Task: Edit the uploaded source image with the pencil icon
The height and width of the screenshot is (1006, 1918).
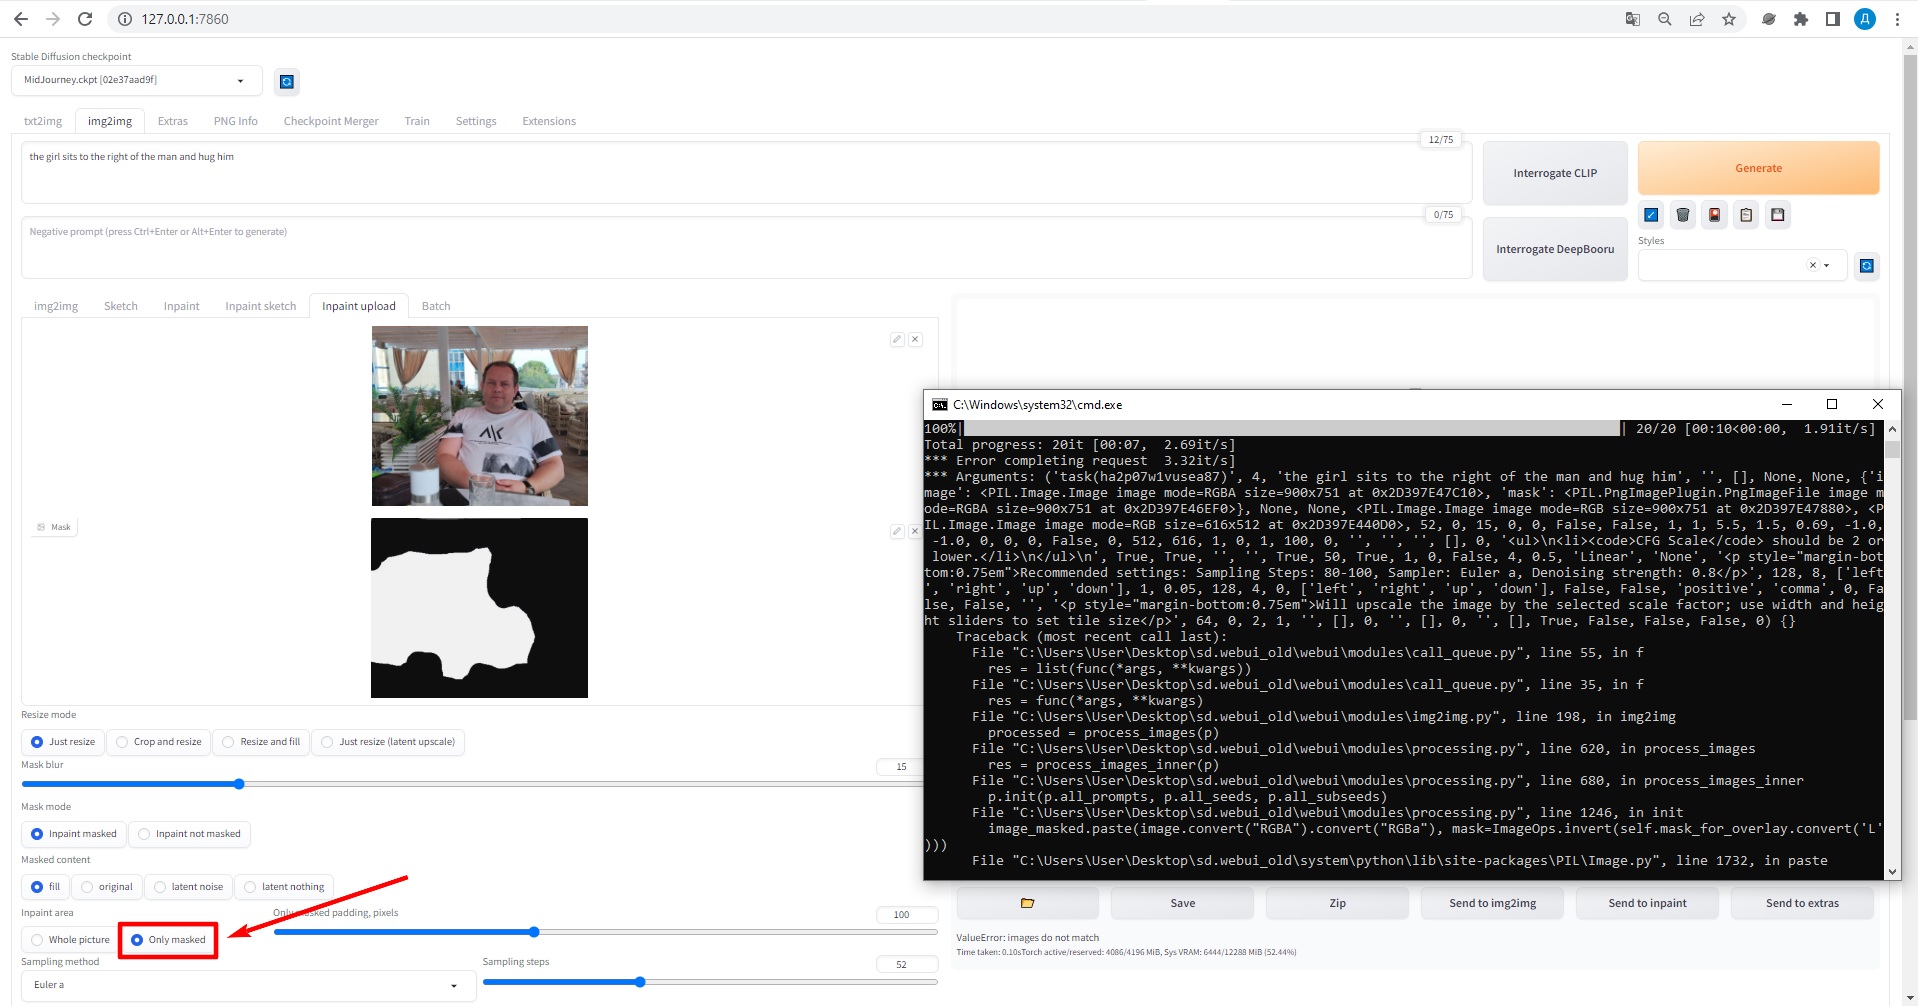Action: (895, 339)
